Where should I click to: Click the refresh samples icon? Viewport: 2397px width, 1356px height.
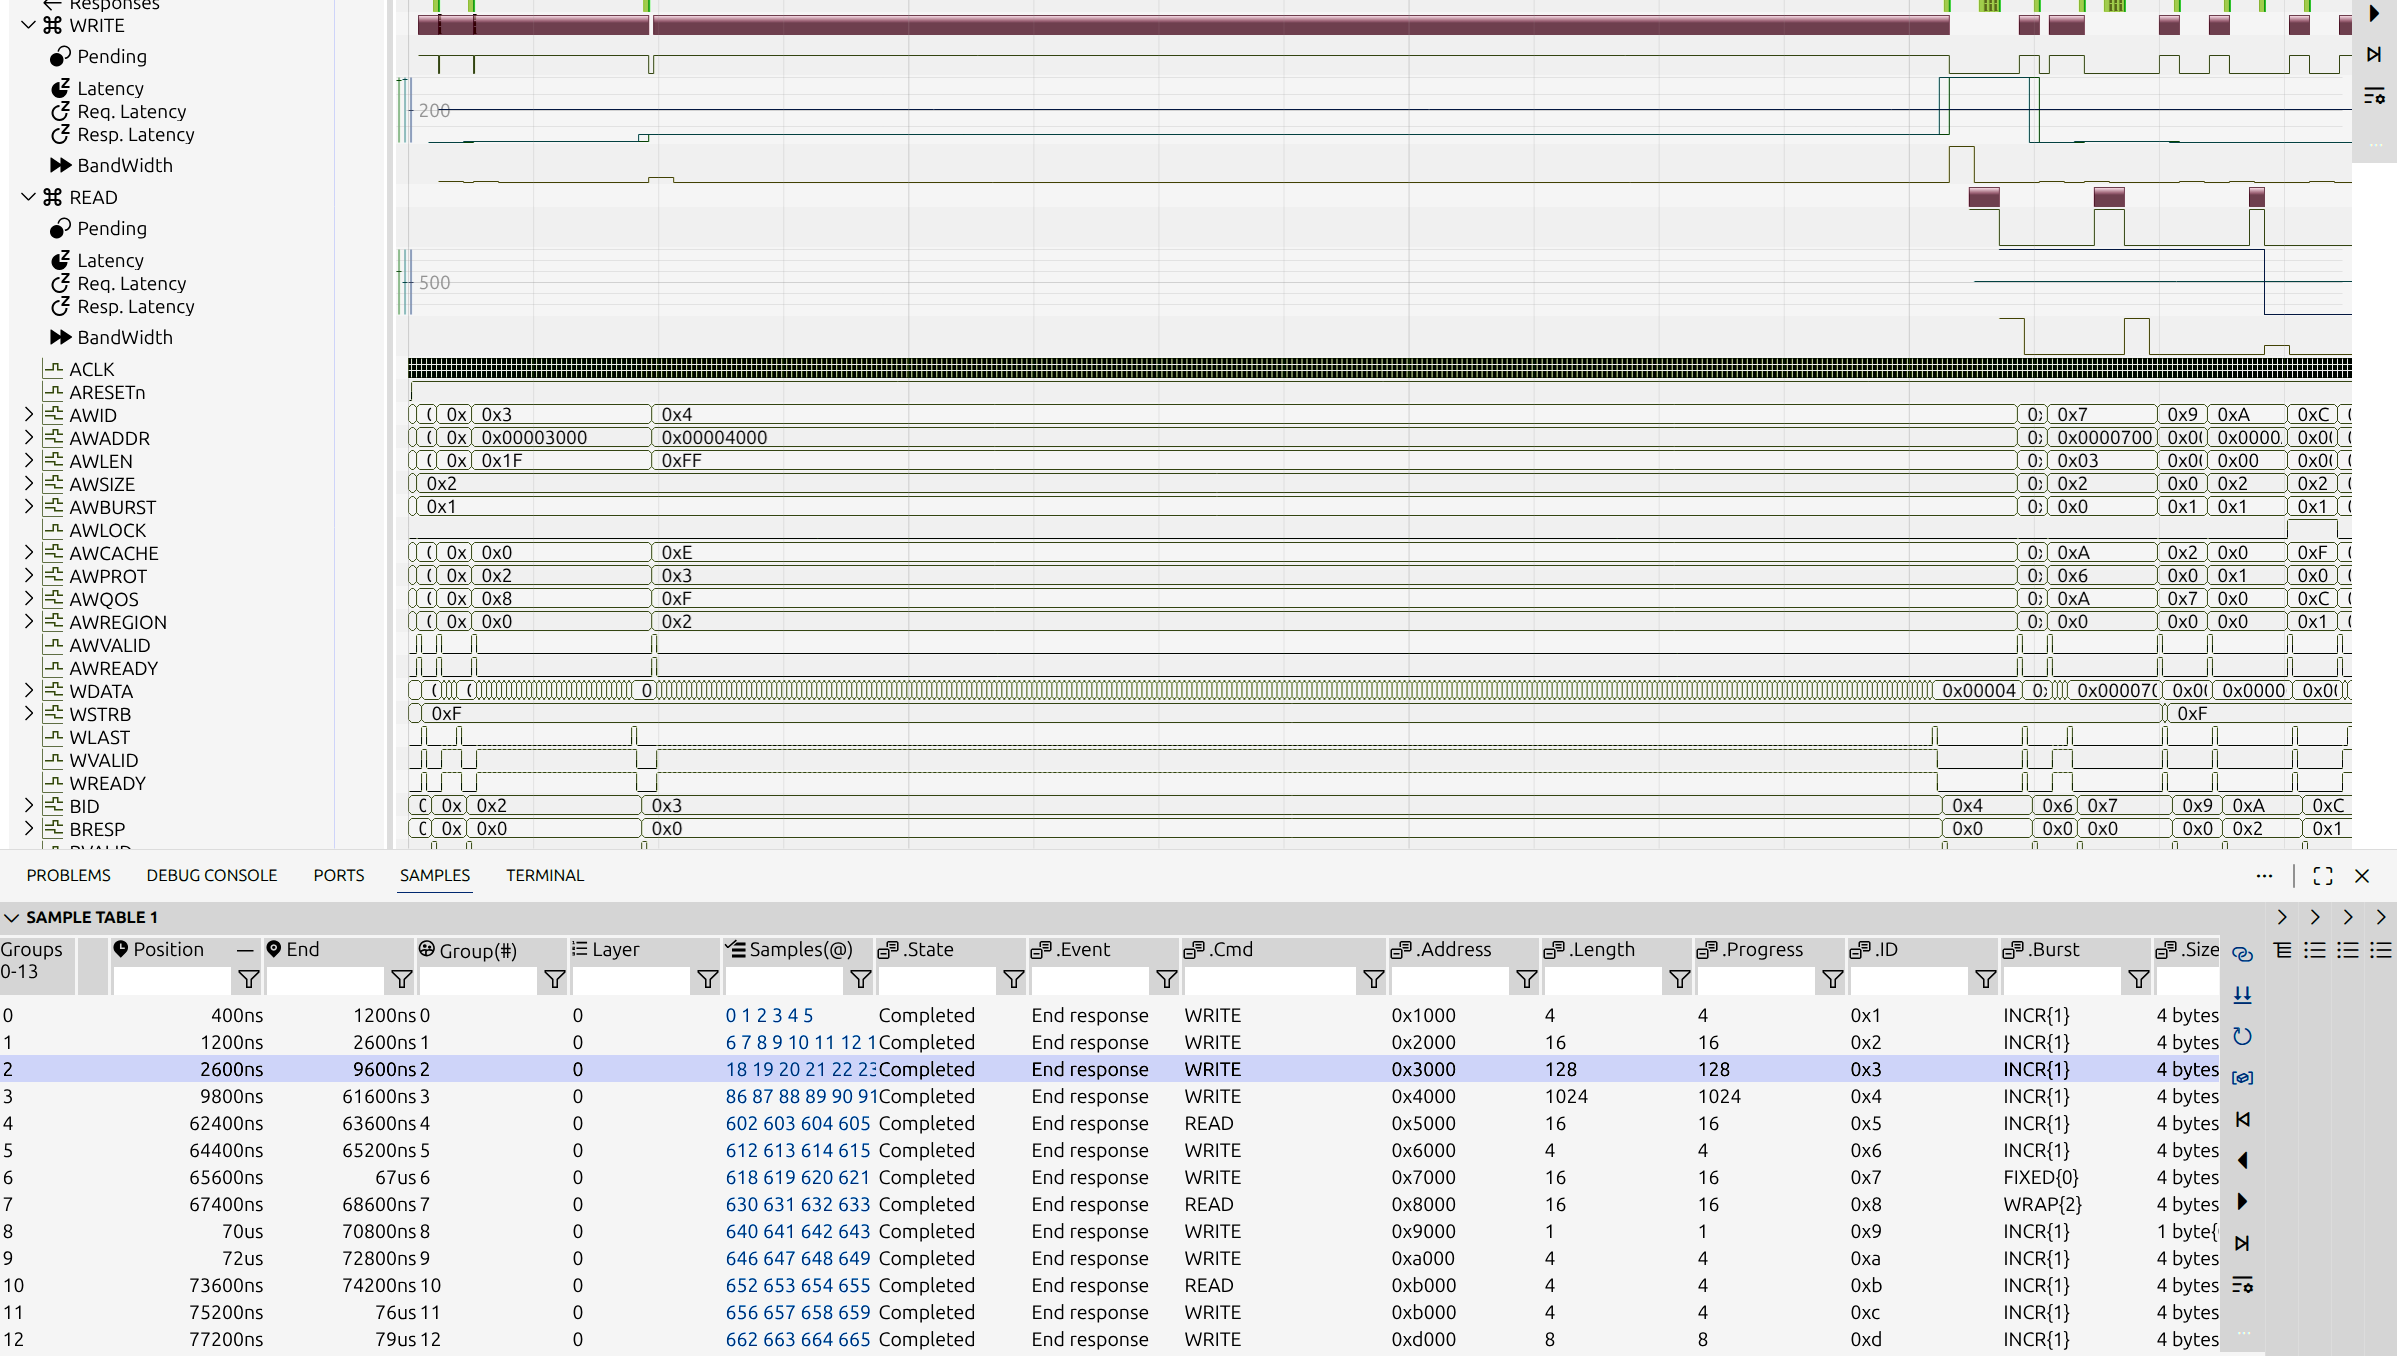click(x=2242, y=1036)
